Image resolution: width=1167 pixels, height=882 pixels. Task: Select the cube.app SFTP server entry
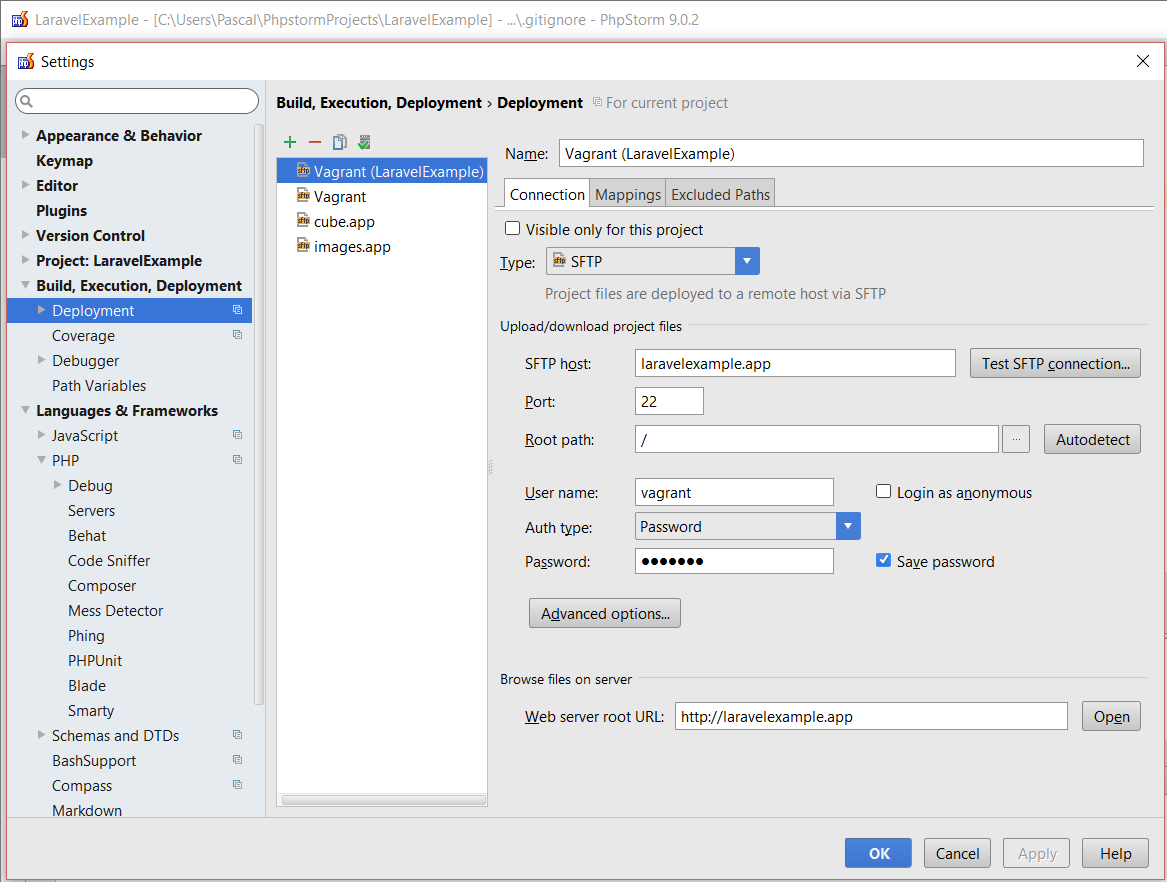tap(343, 222)
